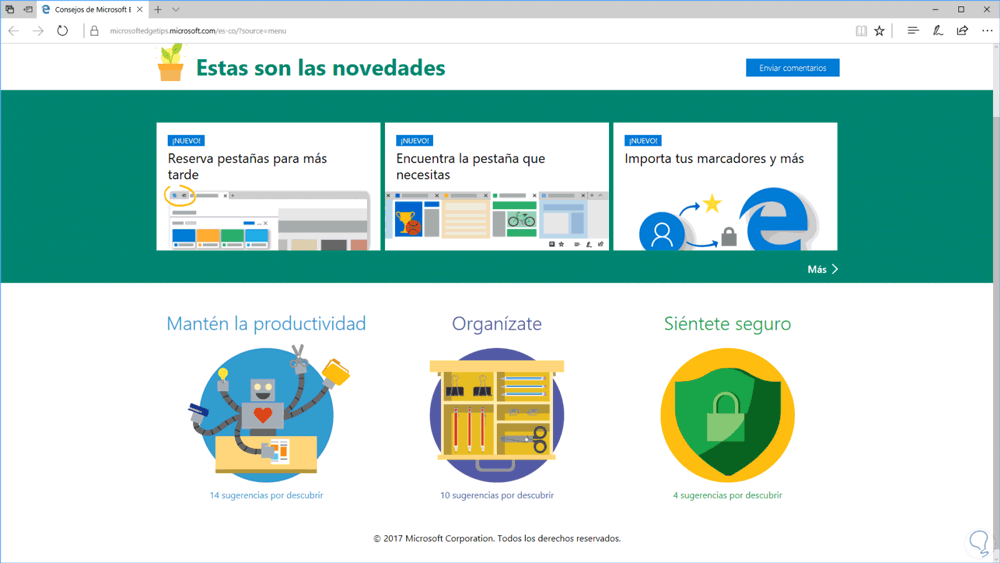The height and width of the screenshot is (563, 1000).
Task: Open Importa tus marcadores y más card
Action: 725,186
